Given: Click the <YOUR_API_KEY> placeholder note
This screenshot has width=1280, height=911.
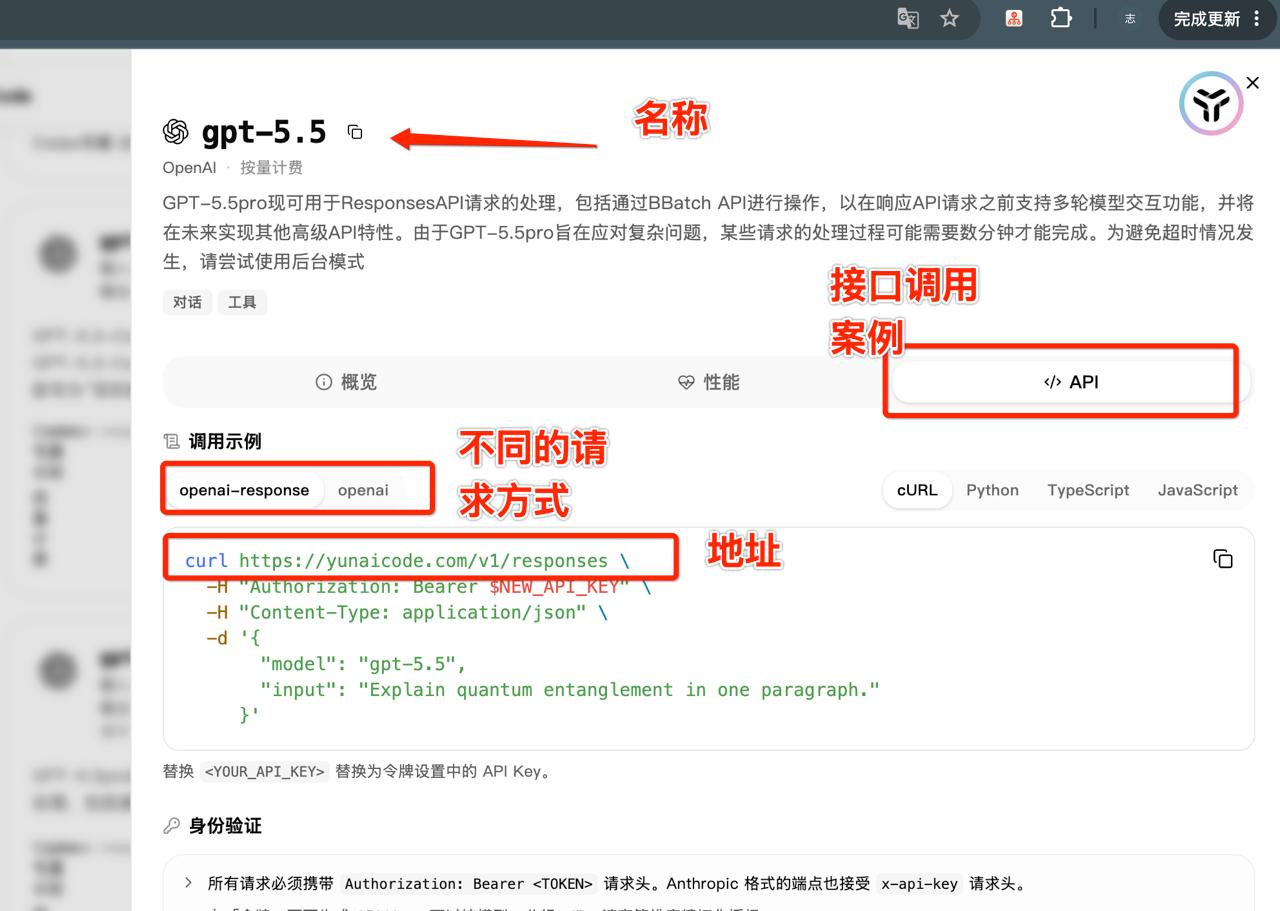Looking at the screenshot, I should coord(264,772).
